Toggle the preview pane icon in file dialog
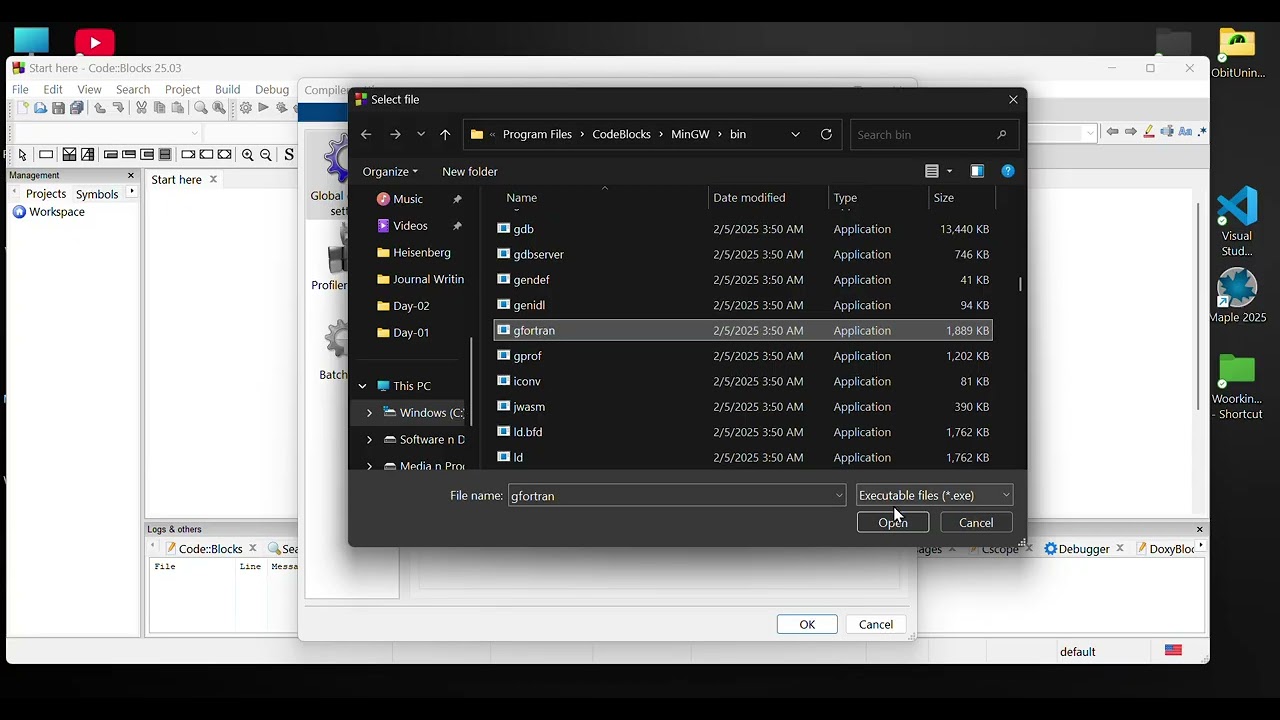 coord(977,171)
